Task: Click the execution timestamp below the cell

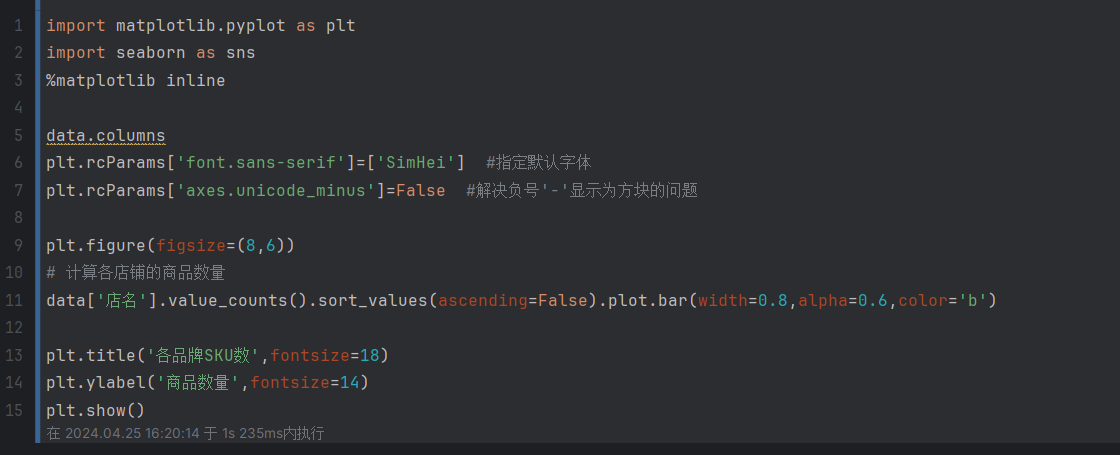Action: pyautogui.click(x=185, y=434)
